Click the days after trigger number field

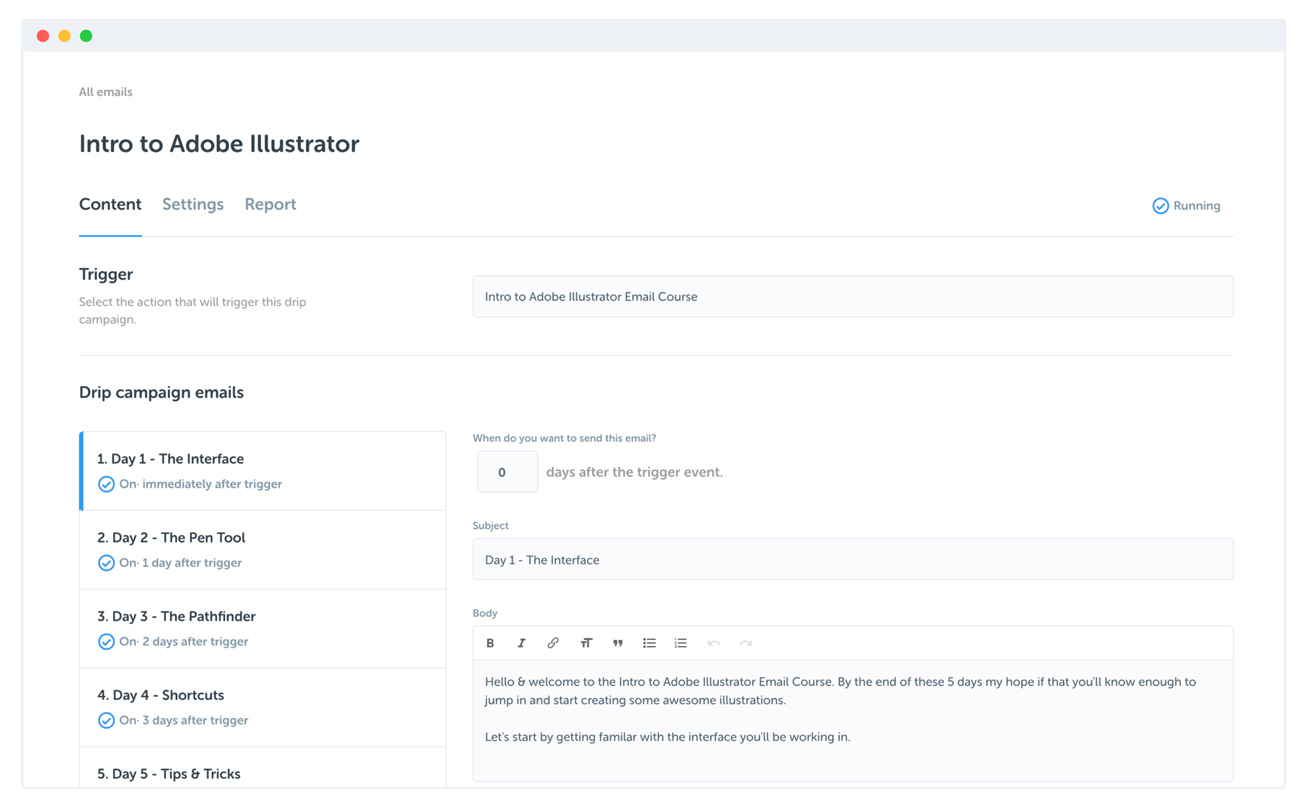coord(507,472)
